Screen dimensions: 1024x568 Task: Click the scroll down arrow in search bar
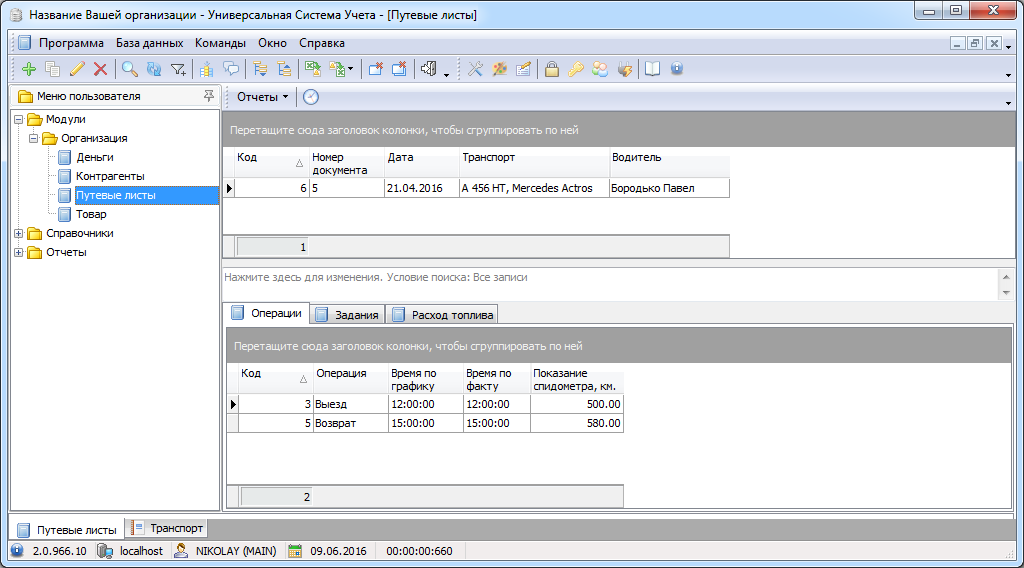click(x=1006, y=292)
